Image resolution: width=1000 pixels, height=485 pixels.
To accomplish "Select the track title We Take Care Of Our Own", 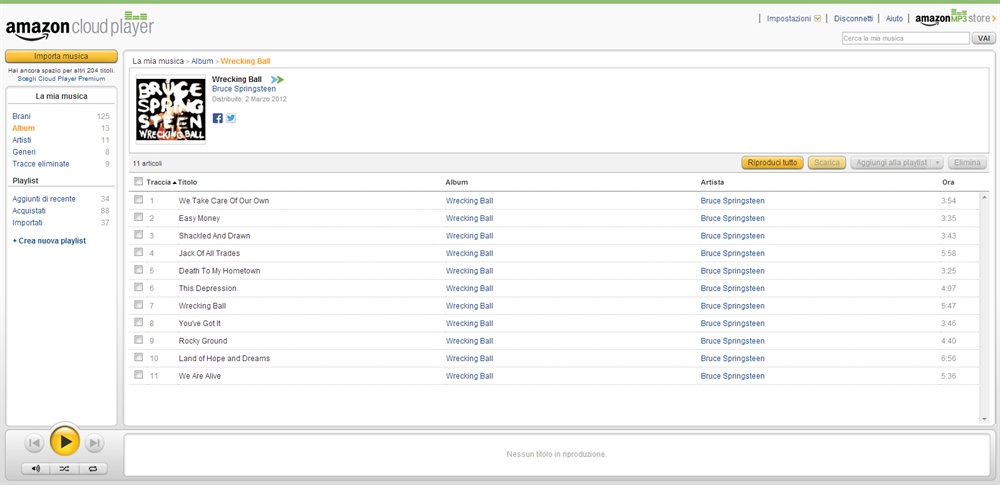I will click(x=224, y=200).
